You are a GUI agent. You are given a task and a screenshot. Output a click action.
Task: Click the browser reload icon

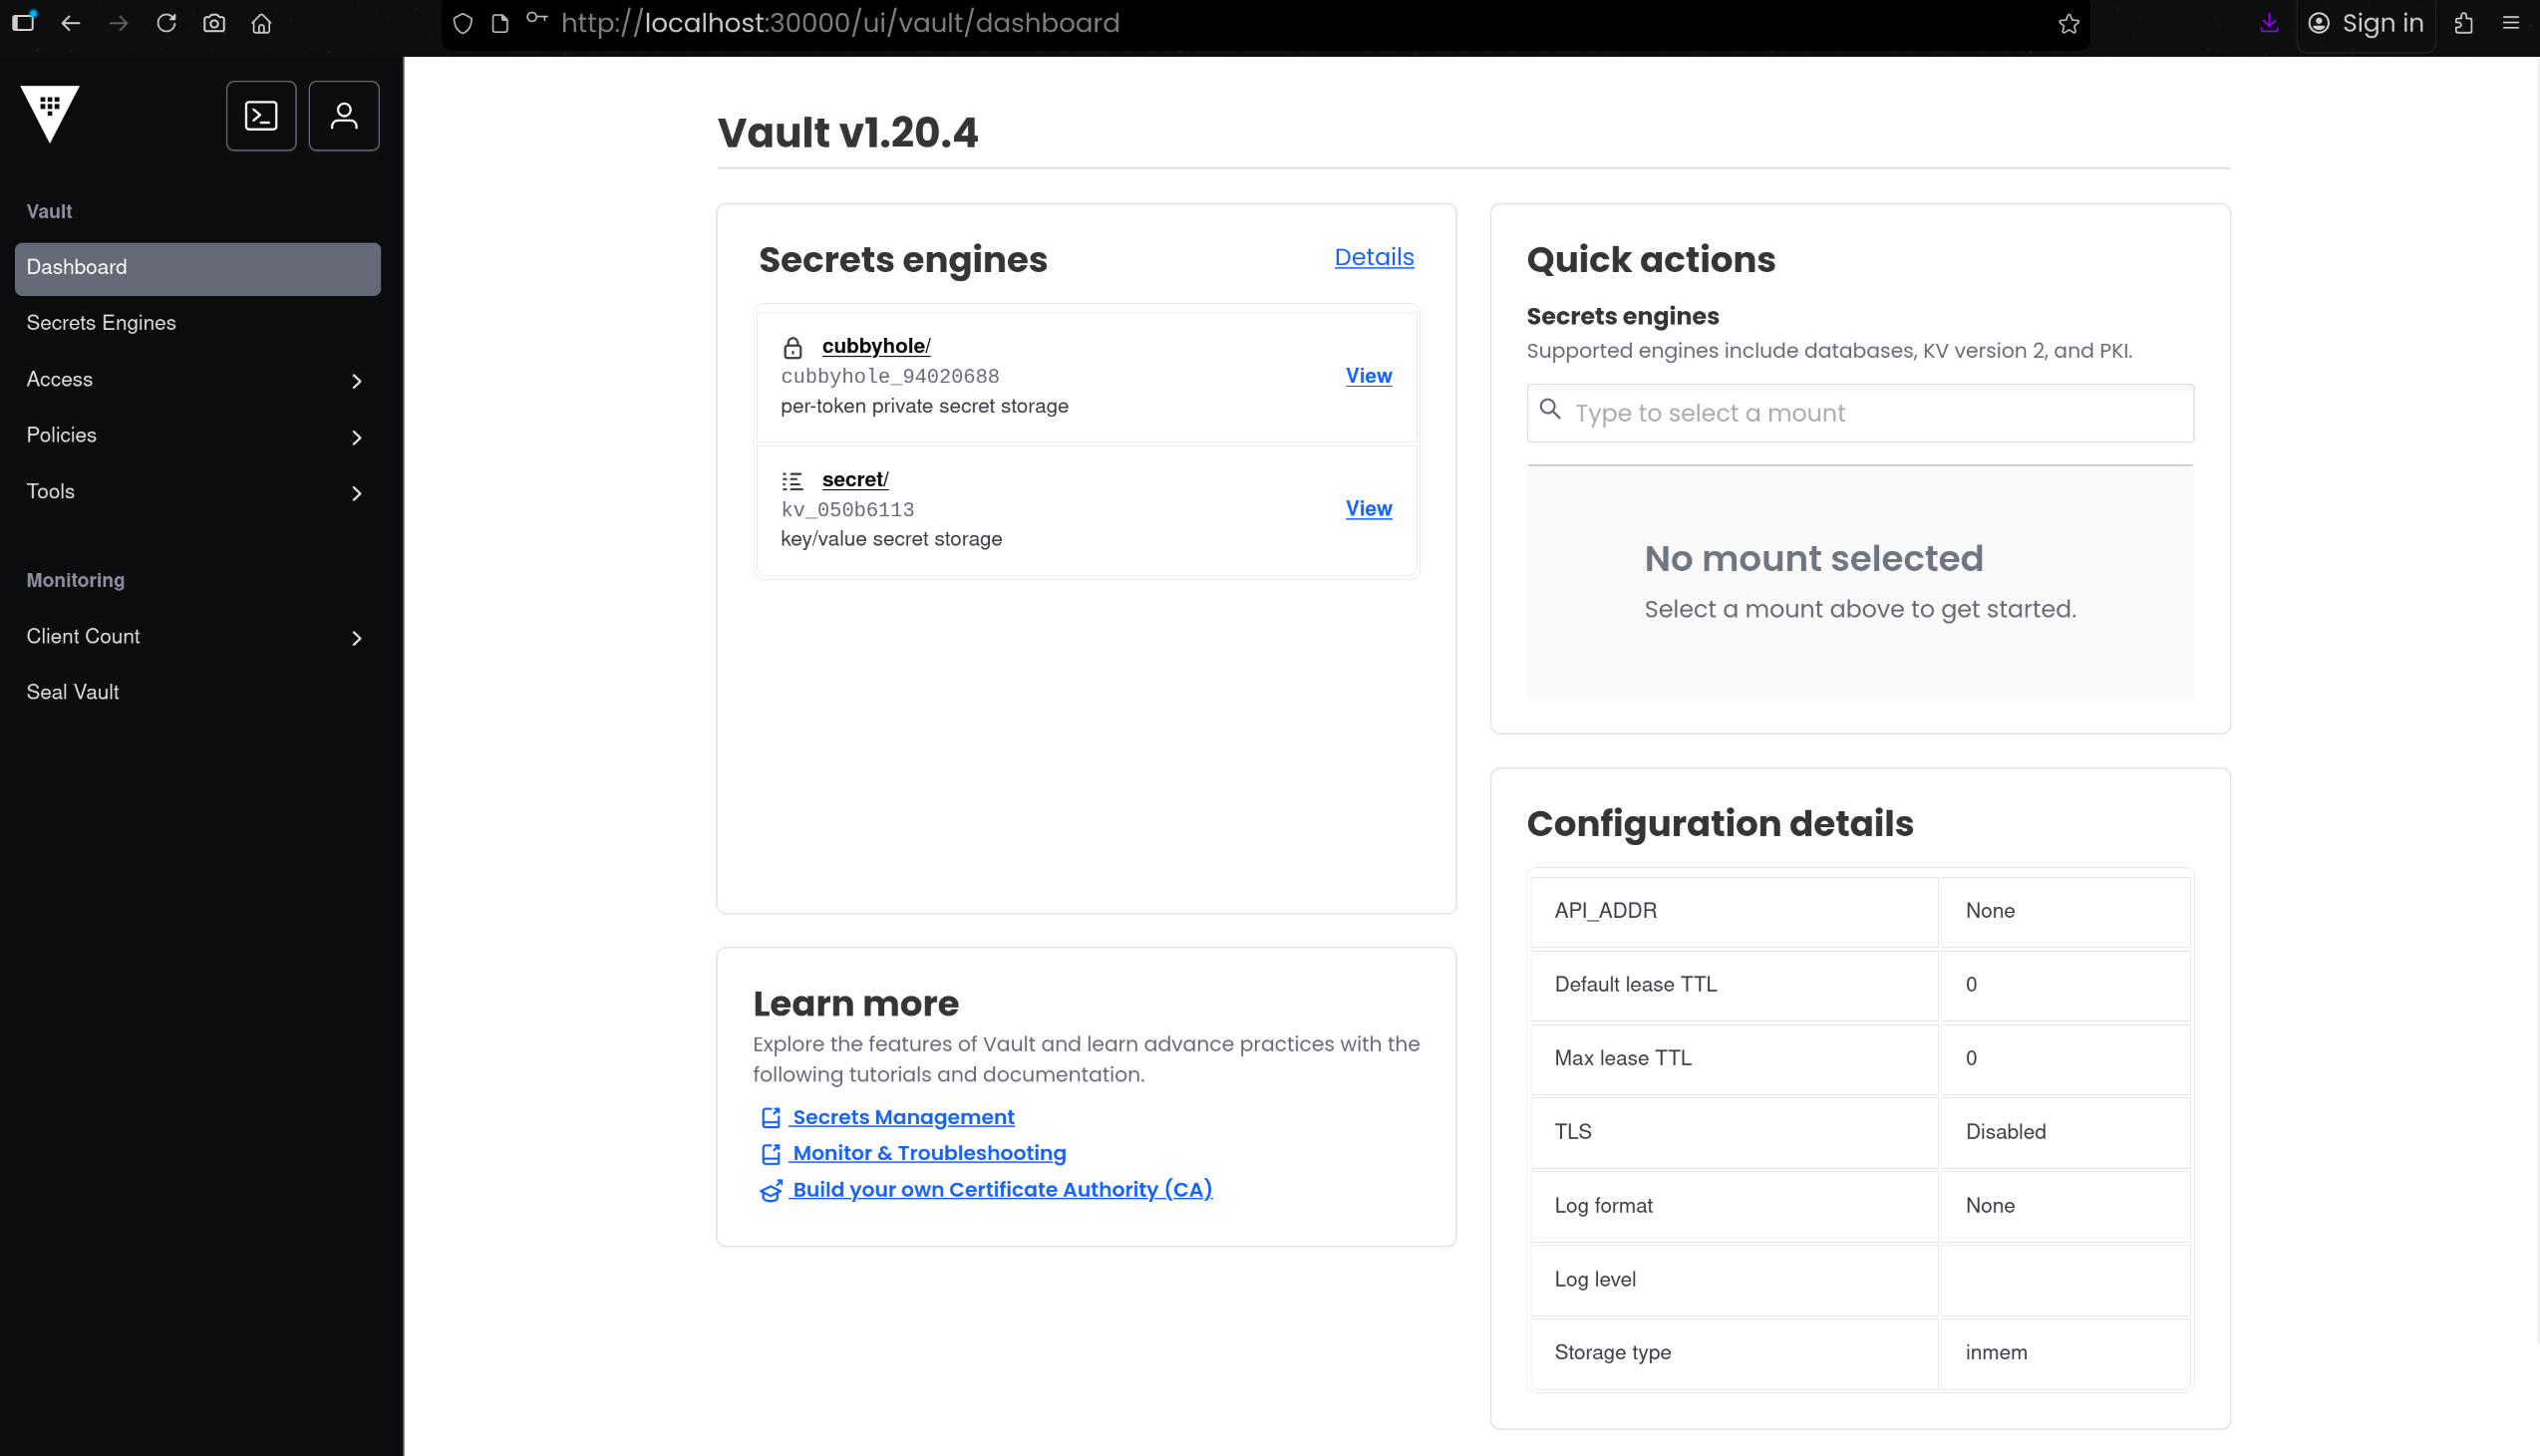coord(166,23)
